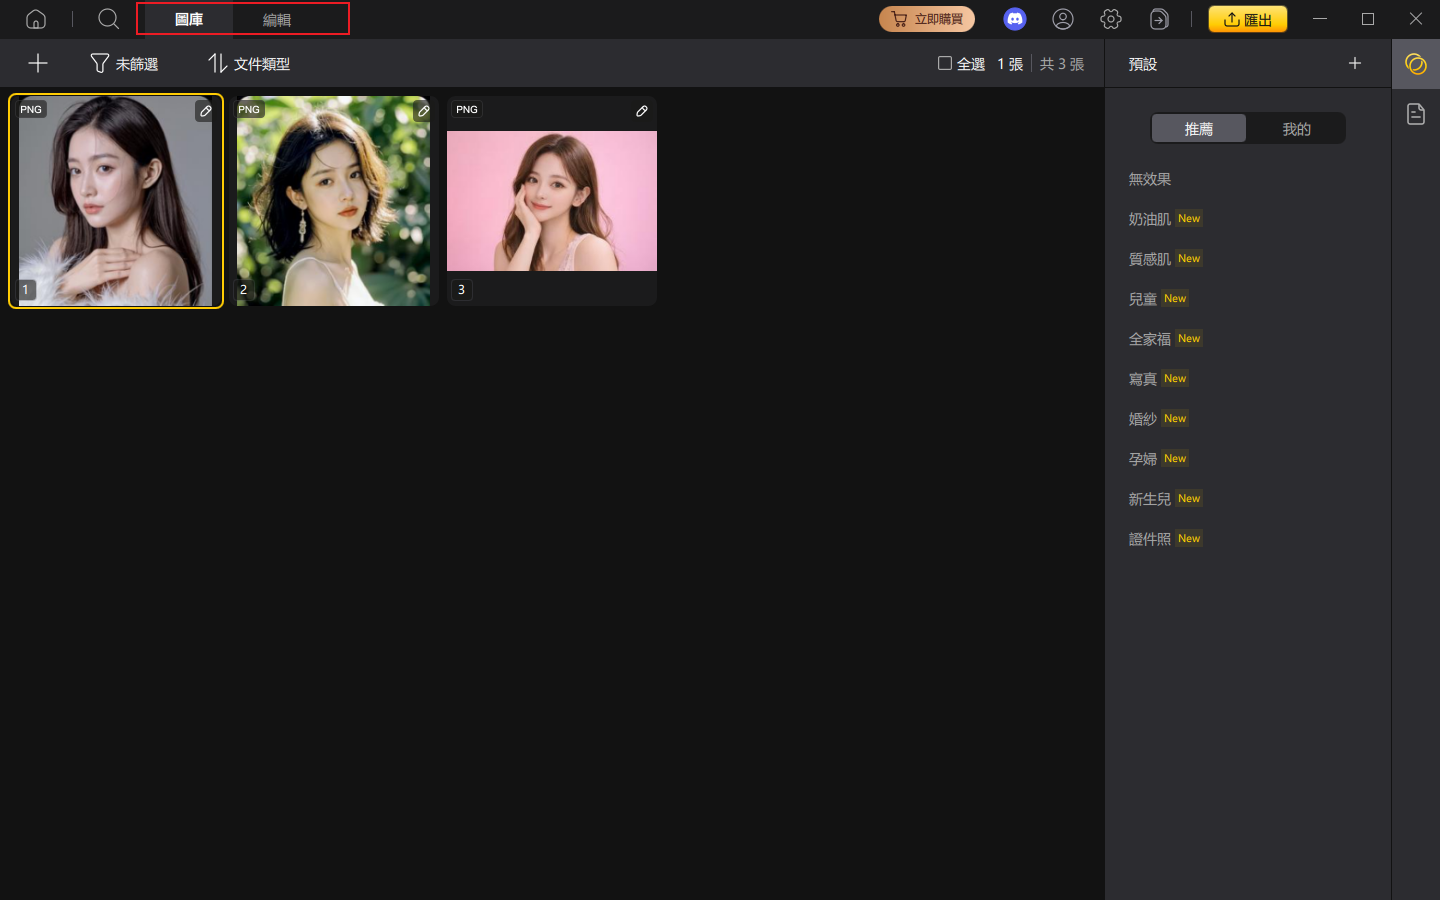This screenshot has width=1440, height=900.
Task: Toggle the 全選 select all checkbox
Action: [945, 64]
